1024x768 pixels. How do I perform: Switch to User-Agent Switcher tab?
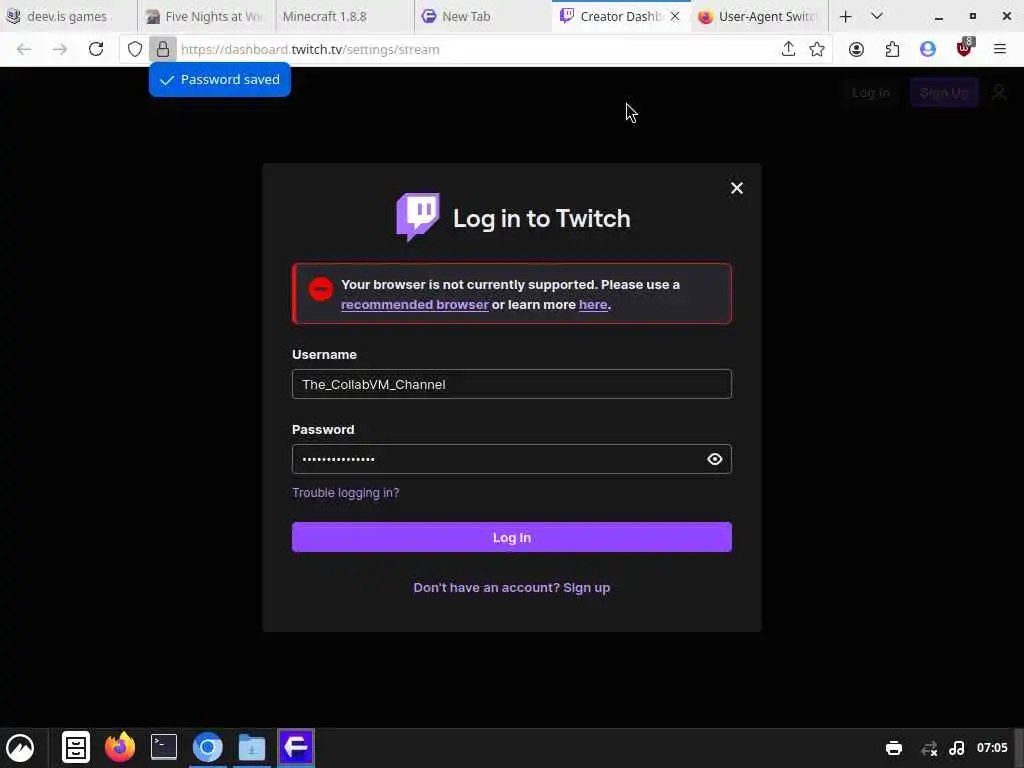tap(760, 16)
